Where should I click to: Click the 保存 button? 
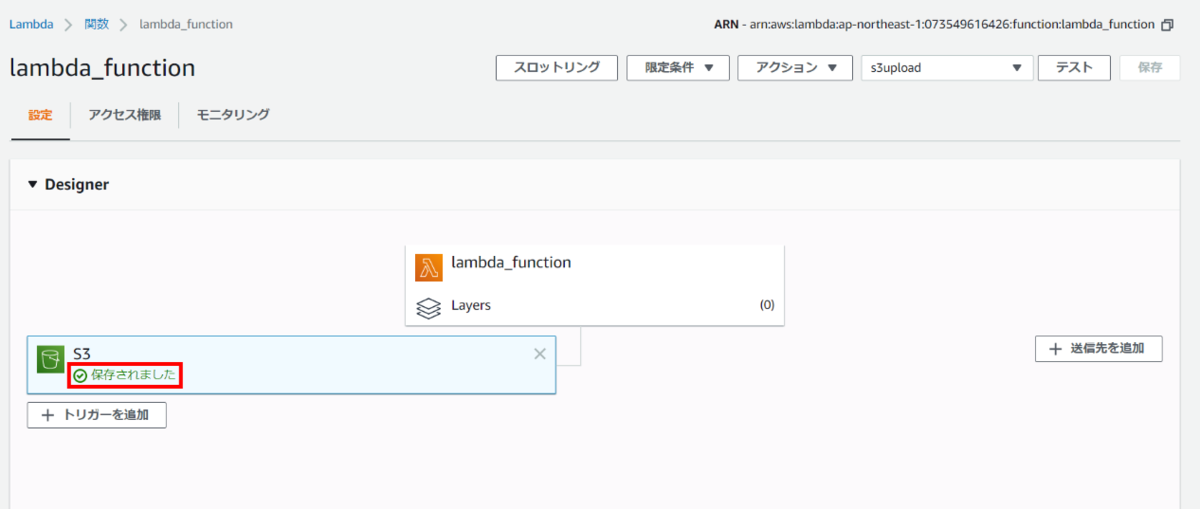tap(1150, 68)
